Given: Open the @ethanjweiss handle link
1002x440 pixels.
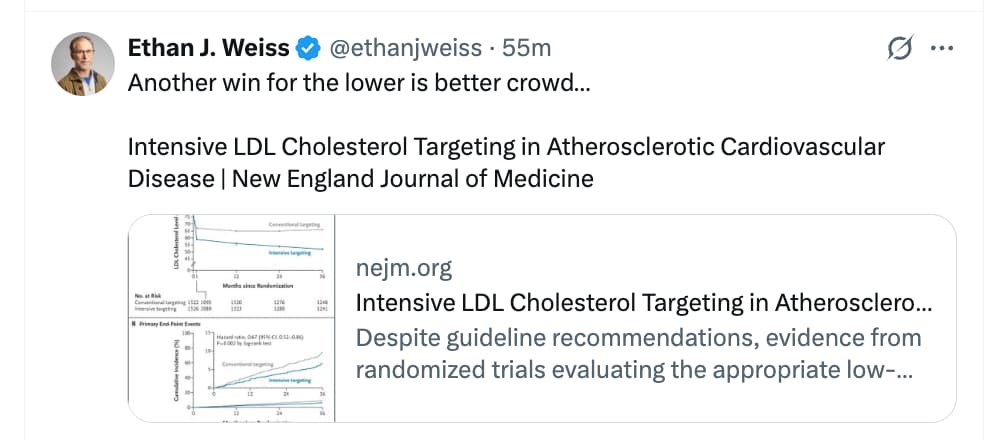Looking at the screenshot, I should 399,47.
